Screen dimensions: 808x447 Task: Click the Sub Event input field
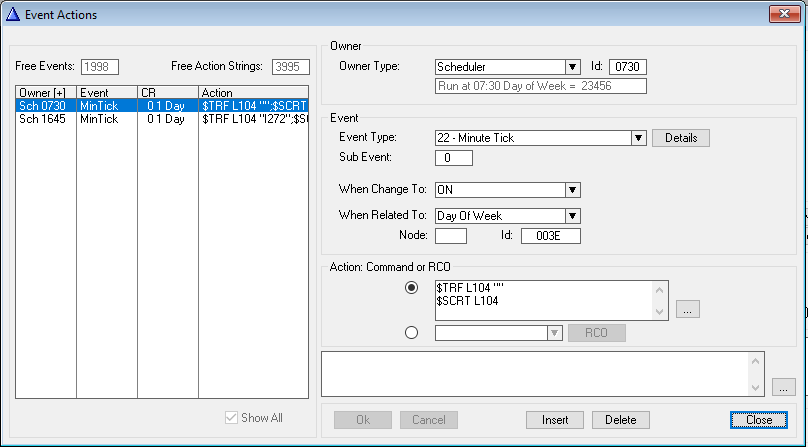pos(454,158)
